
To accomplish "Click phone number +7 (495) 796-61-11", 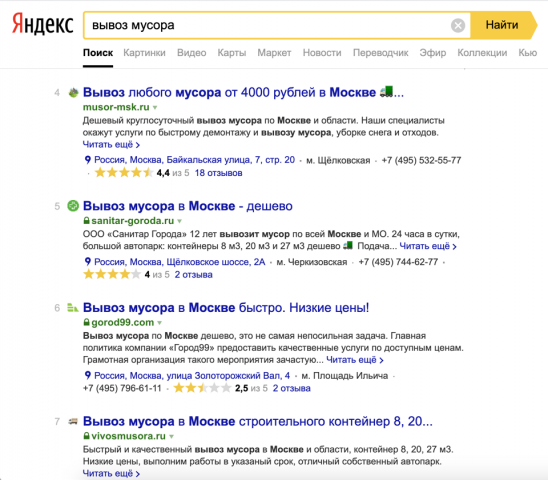I will 122,388.
